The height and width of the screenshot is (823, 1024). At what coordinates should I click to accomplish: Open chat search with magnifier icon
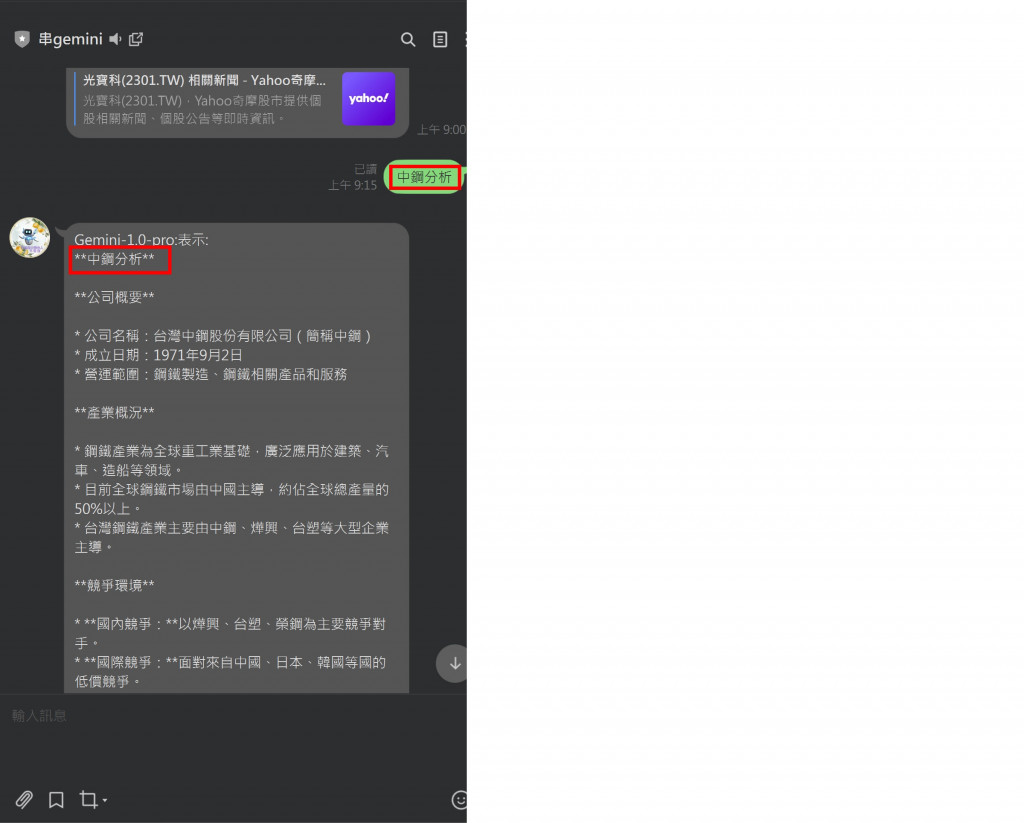click(408, 40)
